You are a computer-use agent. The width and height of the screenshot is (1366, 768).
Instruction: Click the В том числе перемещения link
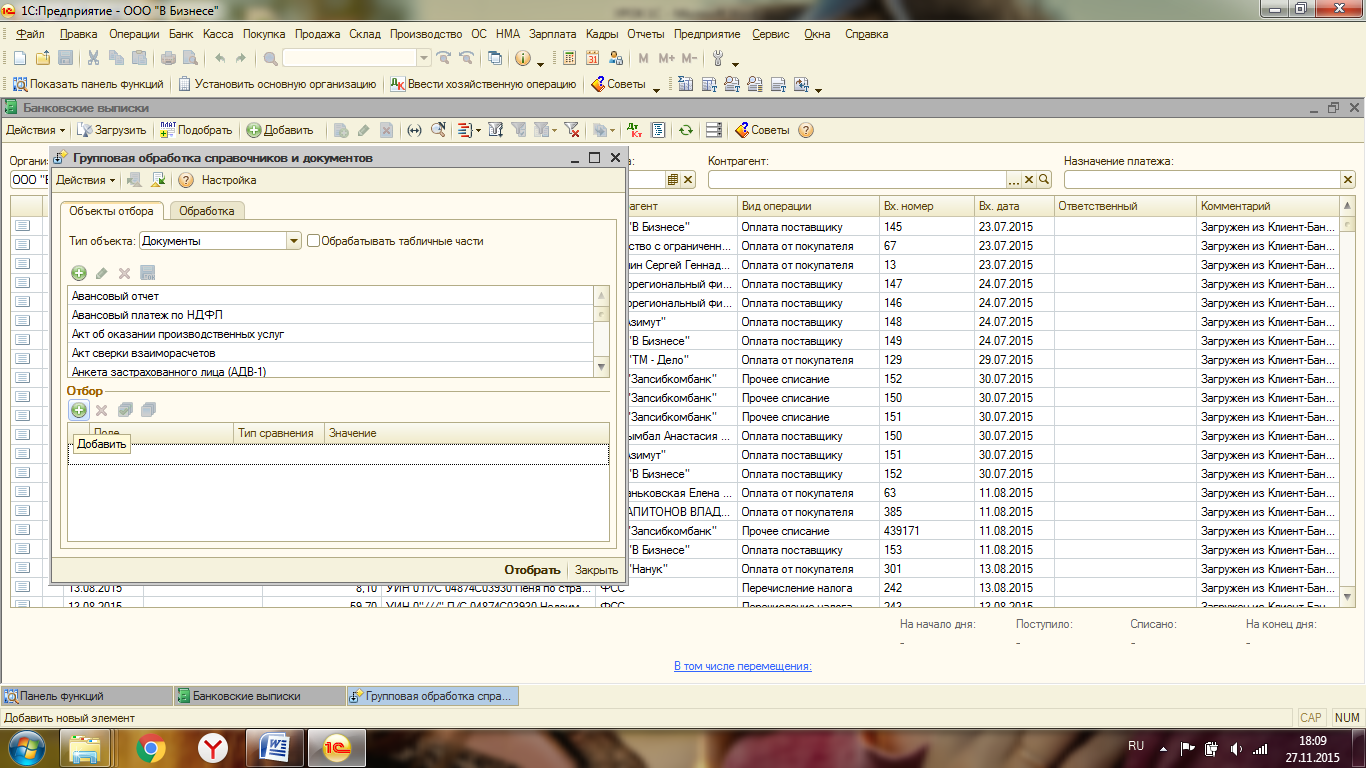click(743, 666)
